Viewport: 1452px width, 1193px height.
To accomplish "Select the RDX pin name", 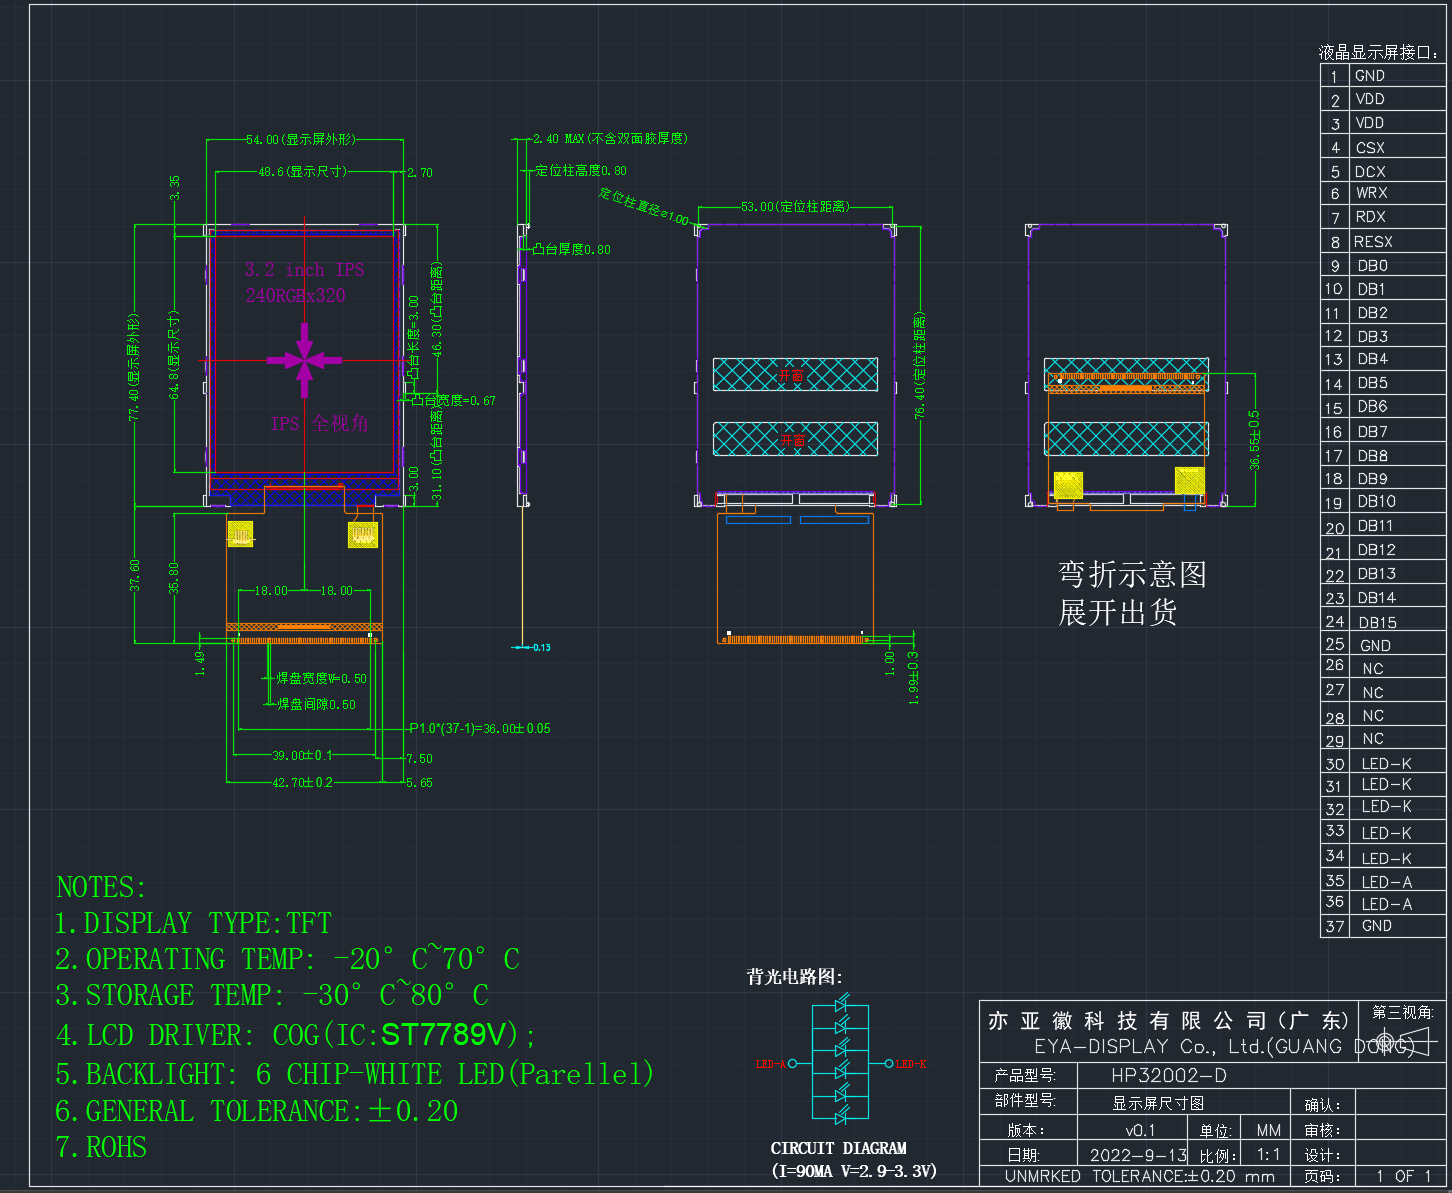I will coord(1370,217).
